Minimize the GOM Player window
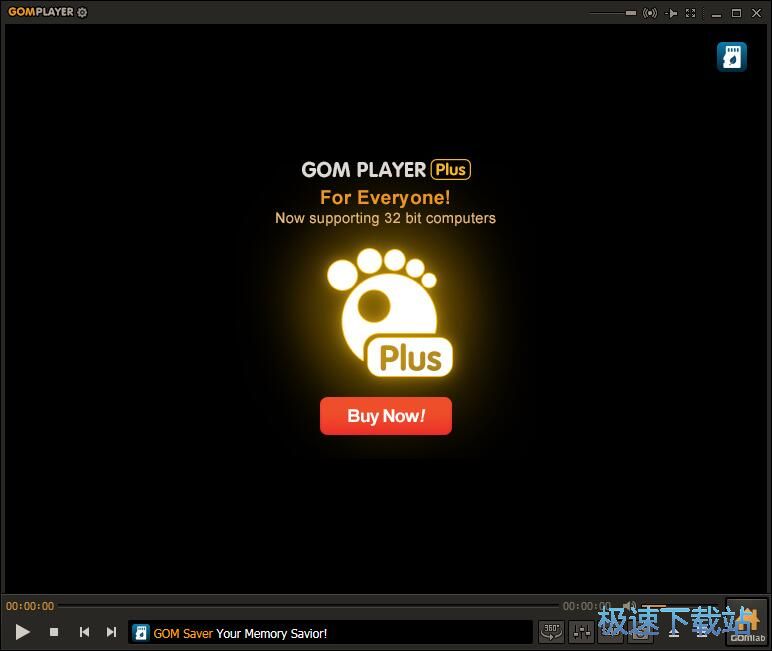Screen dimensions: 772x651 tap(716, 14)
